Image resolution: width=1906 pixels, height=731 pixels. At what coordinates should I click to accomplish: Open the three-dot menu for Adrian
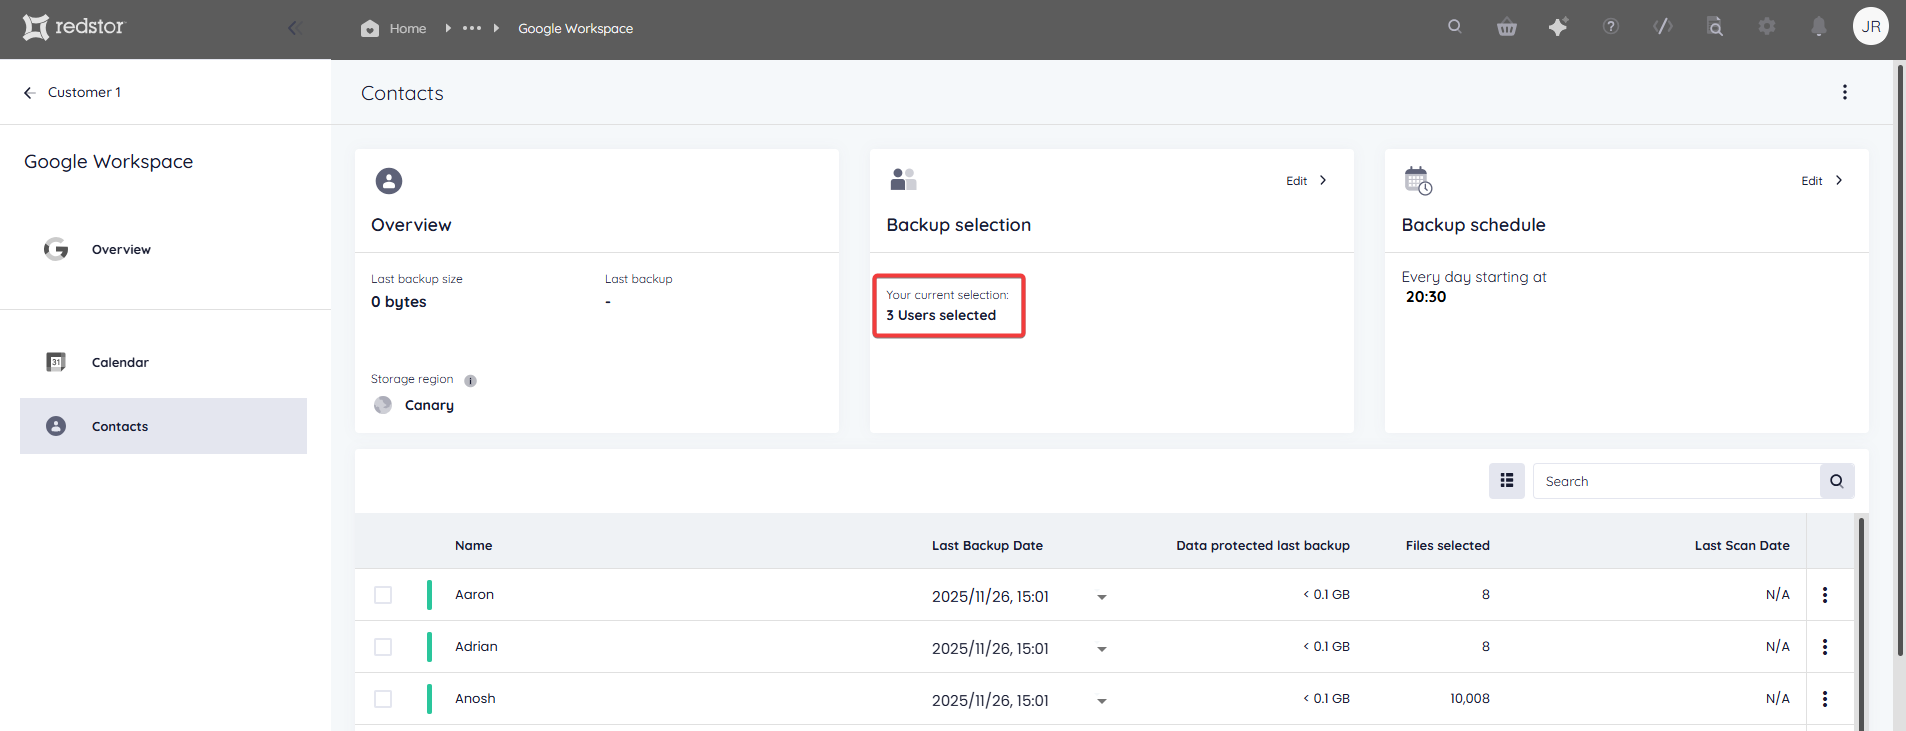coord(1825,647)
